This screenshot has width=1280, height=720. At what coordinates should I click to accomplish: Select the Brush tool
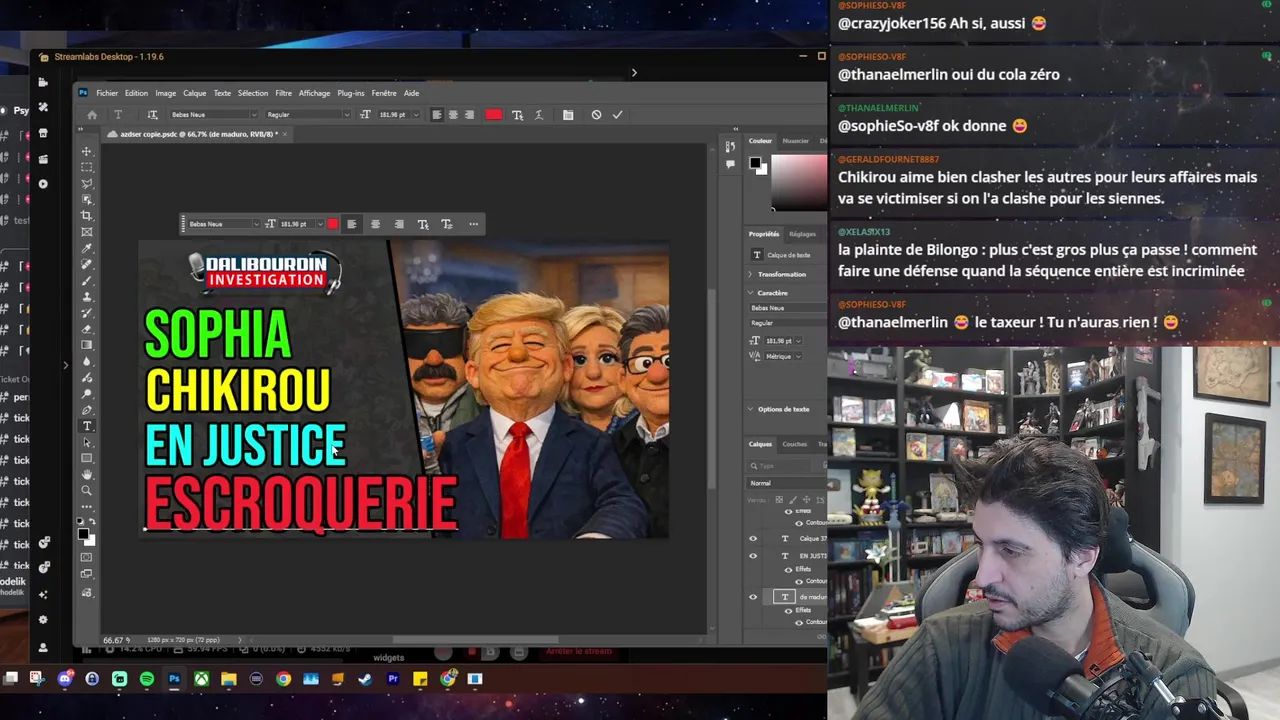click(x=87, y=280)
